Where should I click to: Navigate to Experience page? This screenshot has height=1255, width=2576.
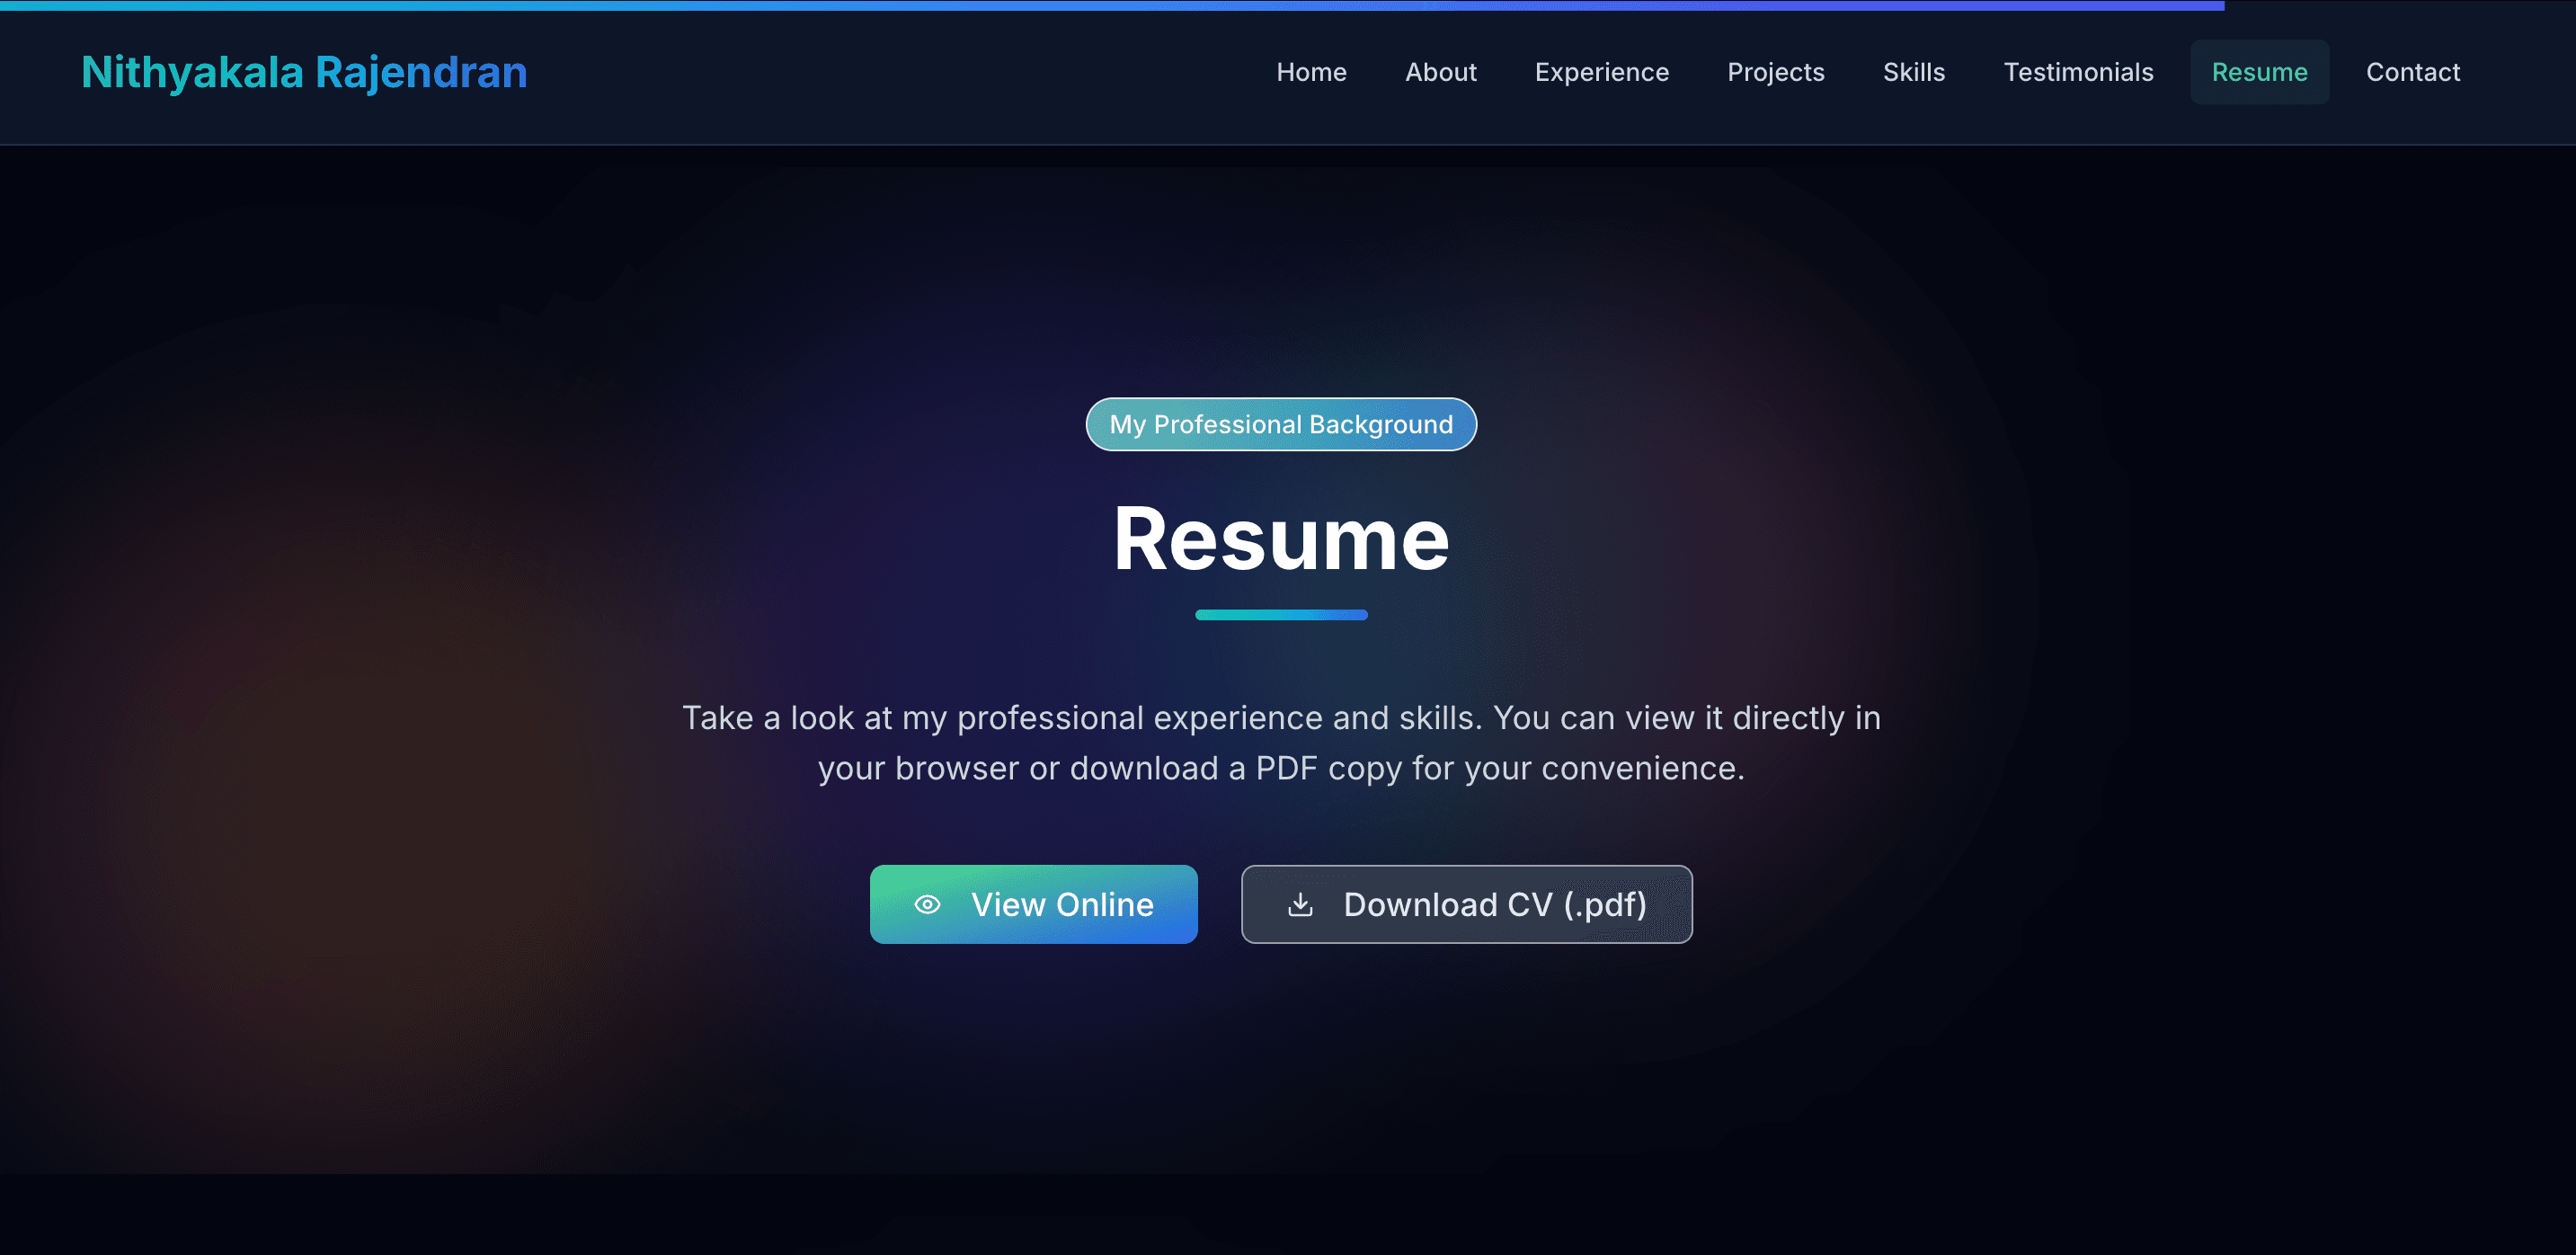point(1601,72)
